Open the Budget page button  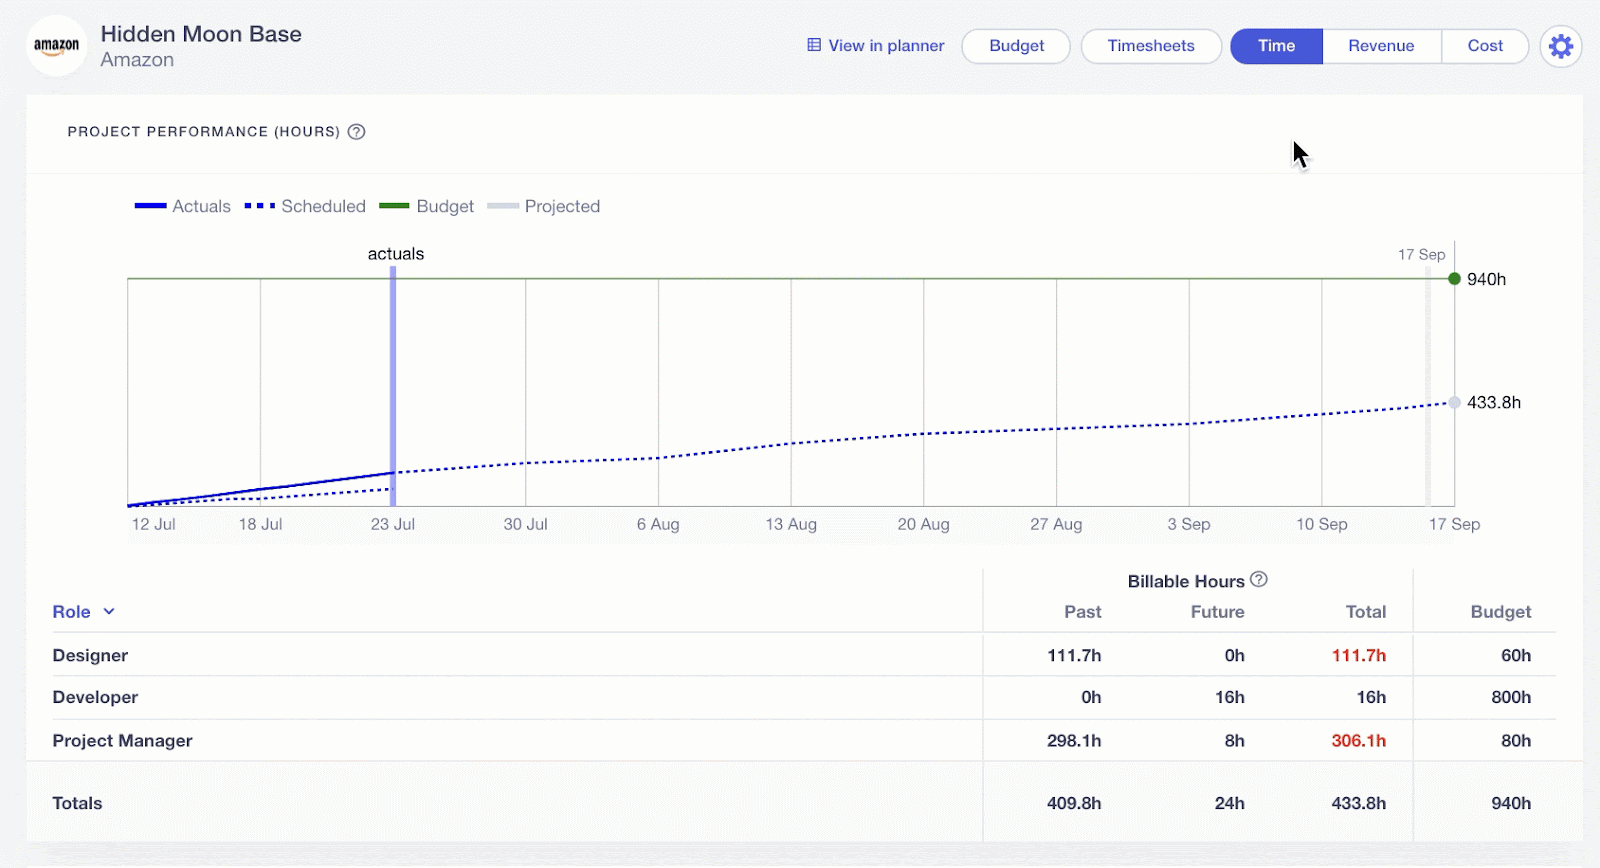click(1016, 46)
